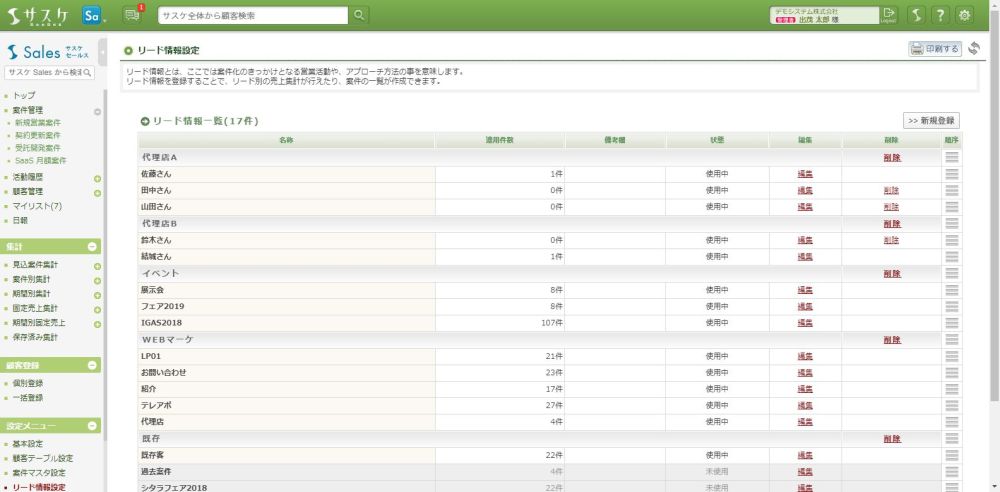Open 基本設定 in the settings menu
Screen dimensions: 1000x492
coord(27,443)
